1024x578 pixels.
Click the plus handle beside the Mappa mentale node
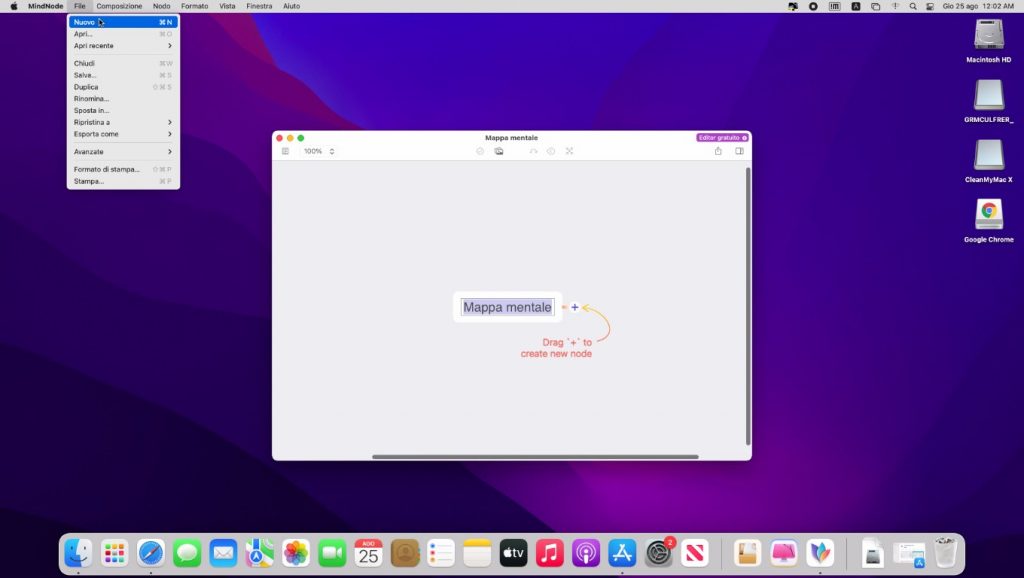click(x=575, y=307)
